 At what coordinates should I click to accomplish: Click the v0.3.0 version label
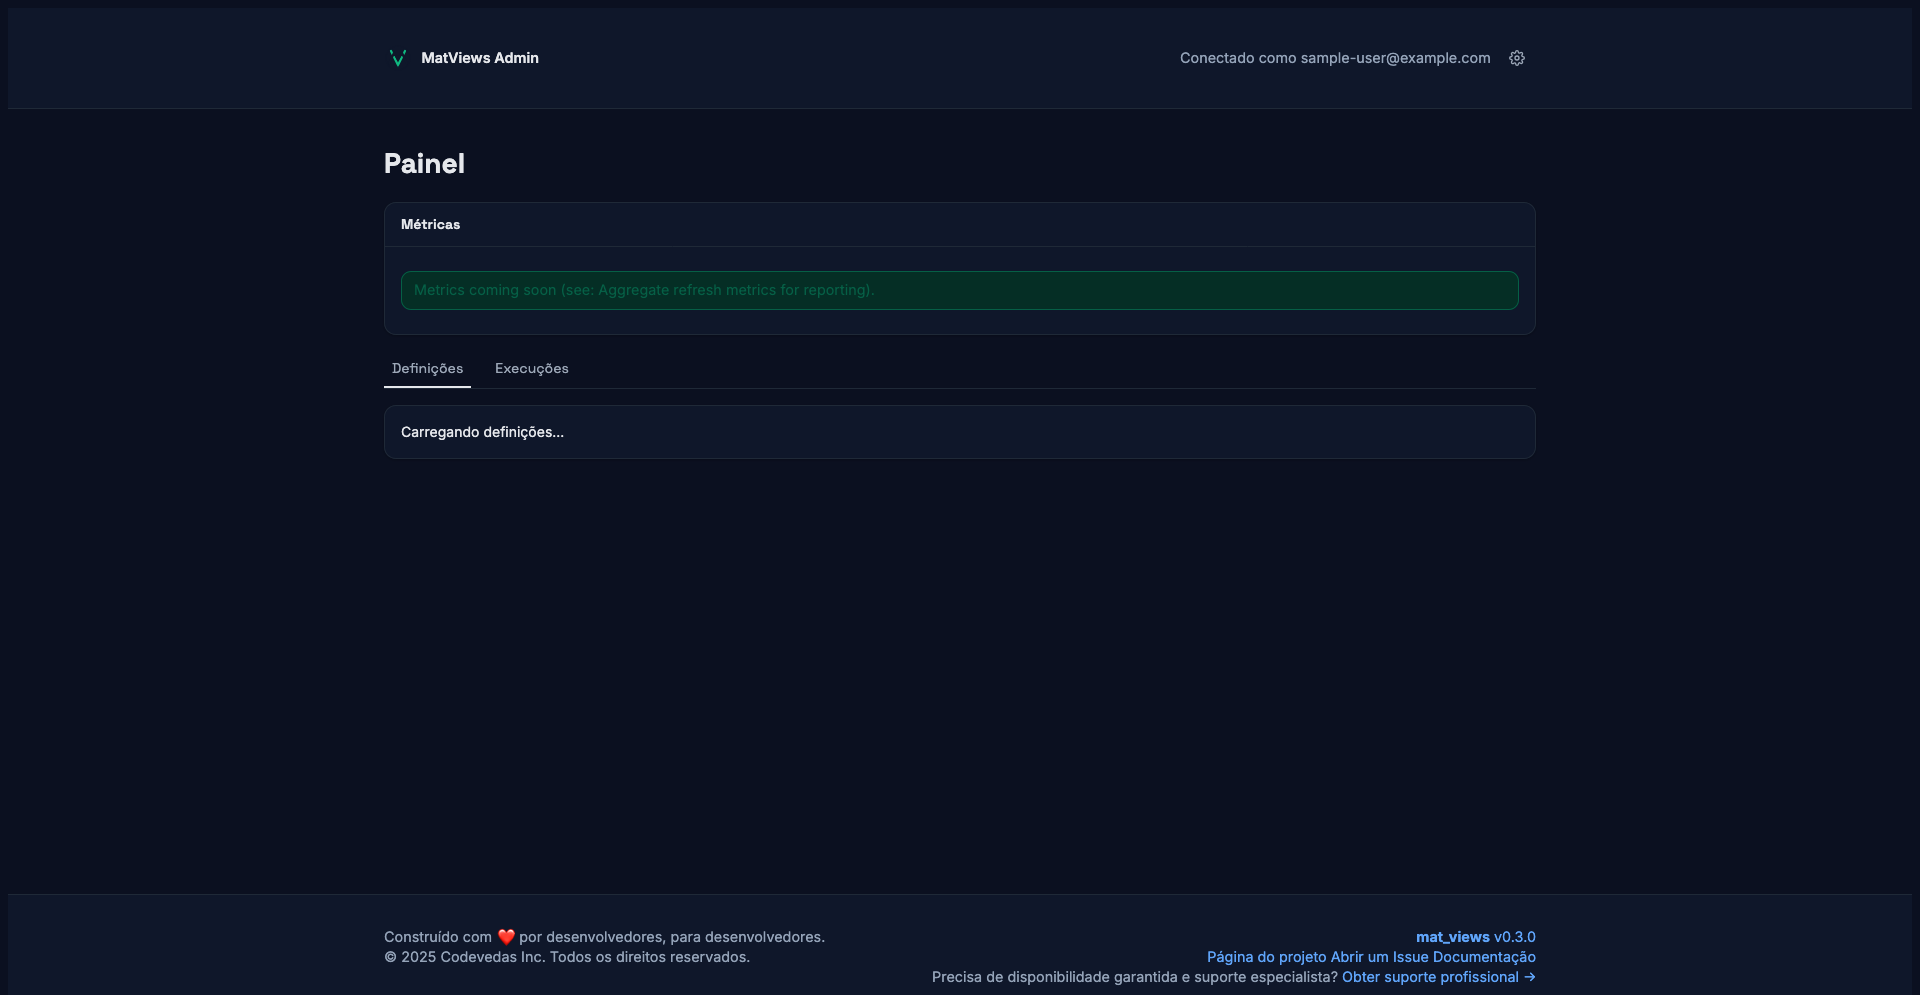pyautogui.click(x=1514, y=937)
